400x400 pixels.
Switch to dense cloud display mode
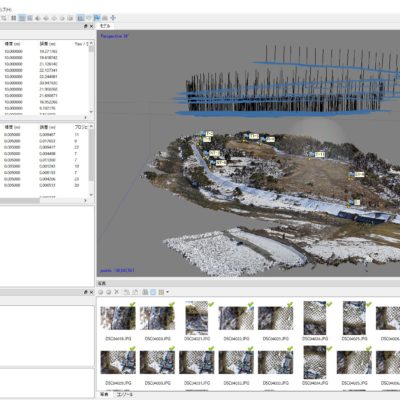coord(22,18)
